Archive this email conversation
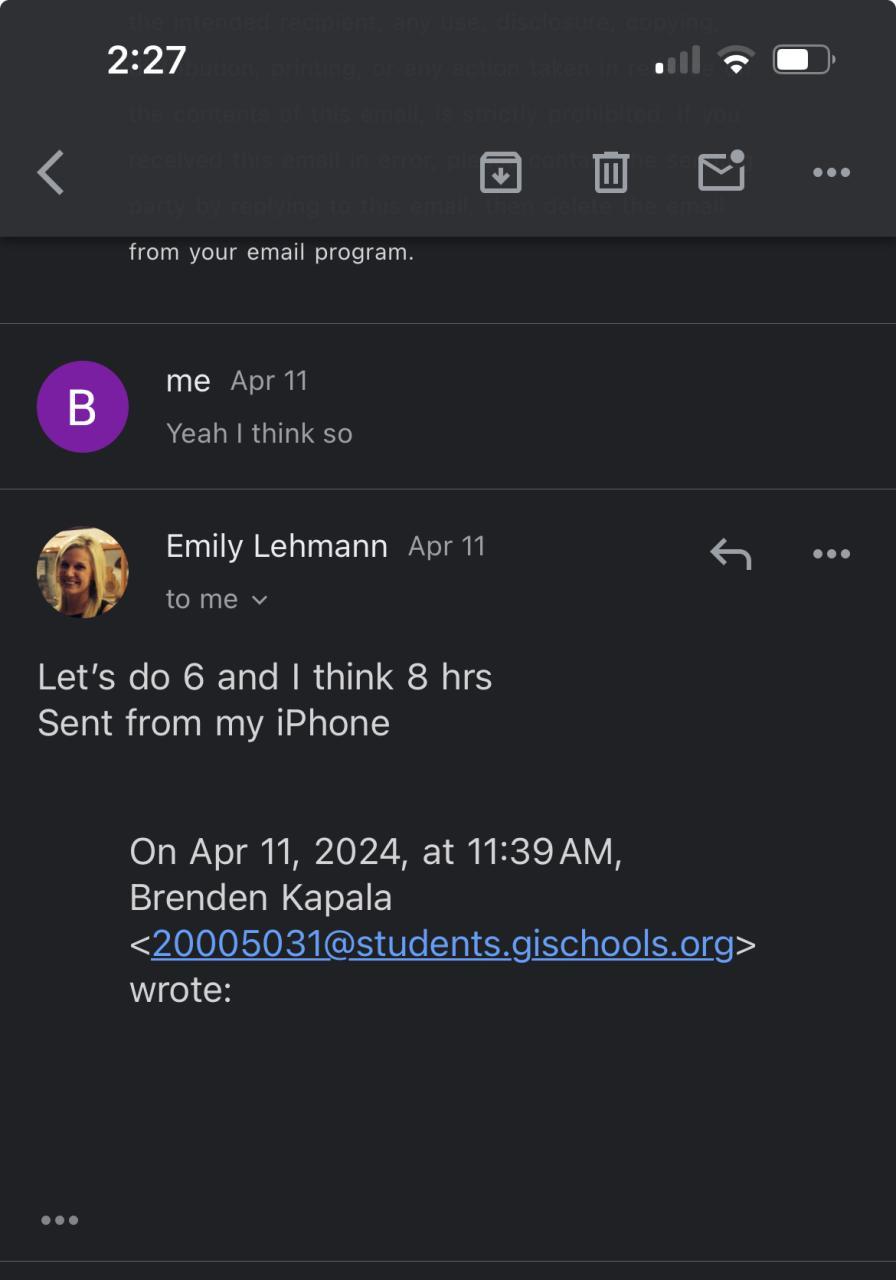This screenshot has width=896, height=1280. [500, 173]
